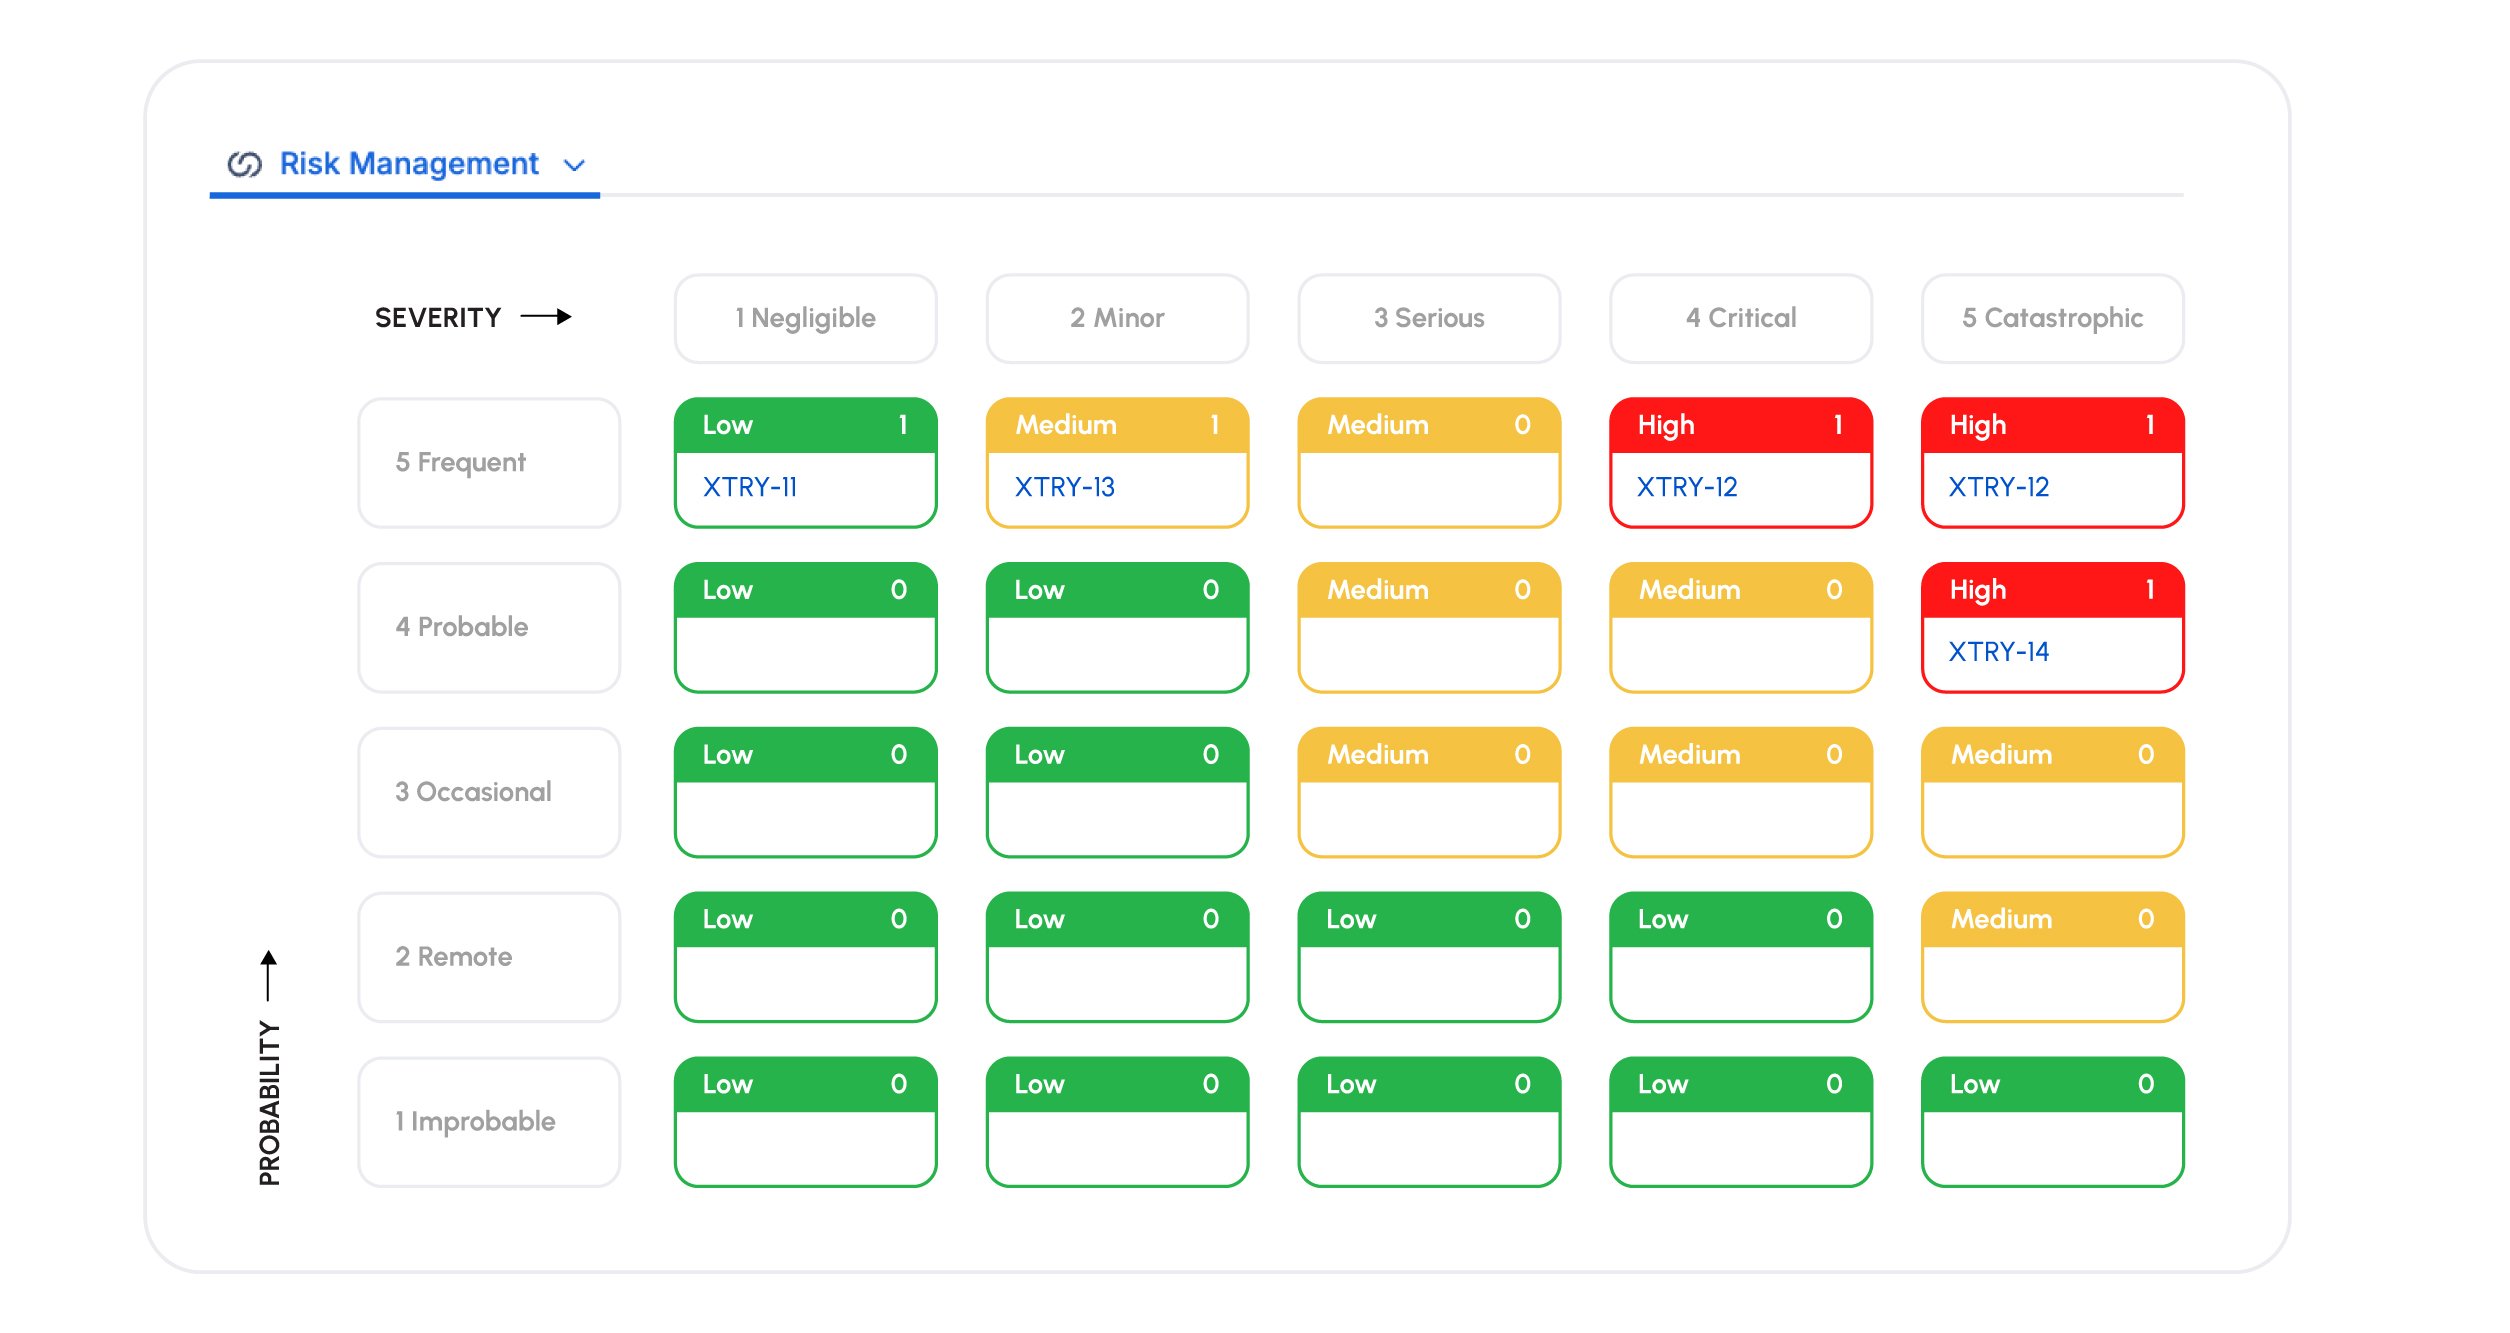Viewport: 2510px width, 1333px height.
Task: Select the 2 Remote probability row label
Action: (x=490, y=957)
